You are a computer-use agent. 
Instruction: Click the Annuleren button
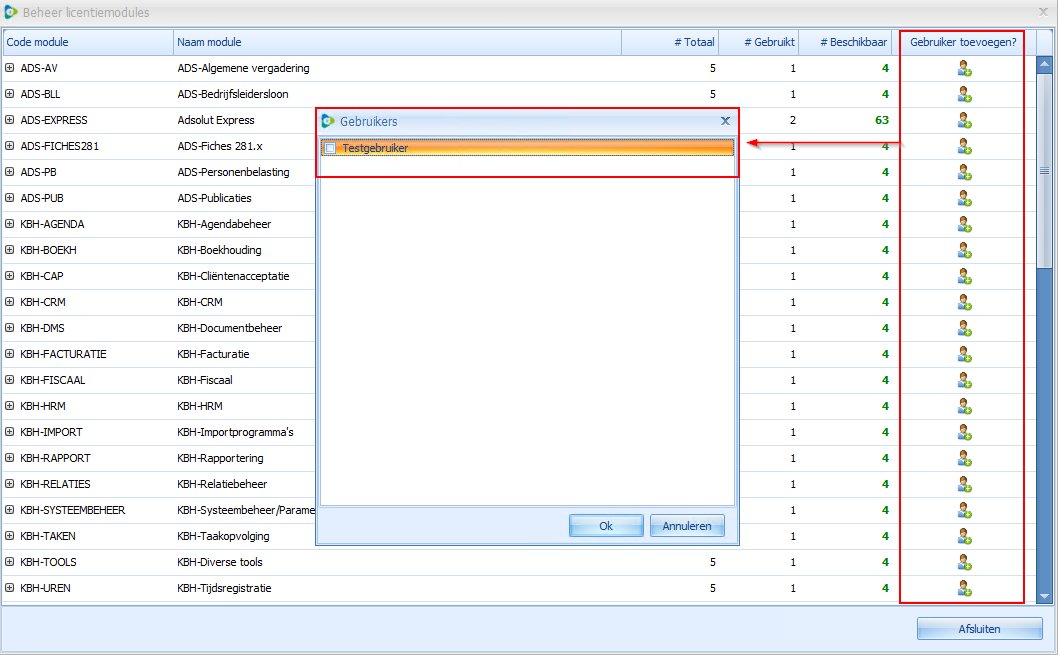tap(687, 526)
